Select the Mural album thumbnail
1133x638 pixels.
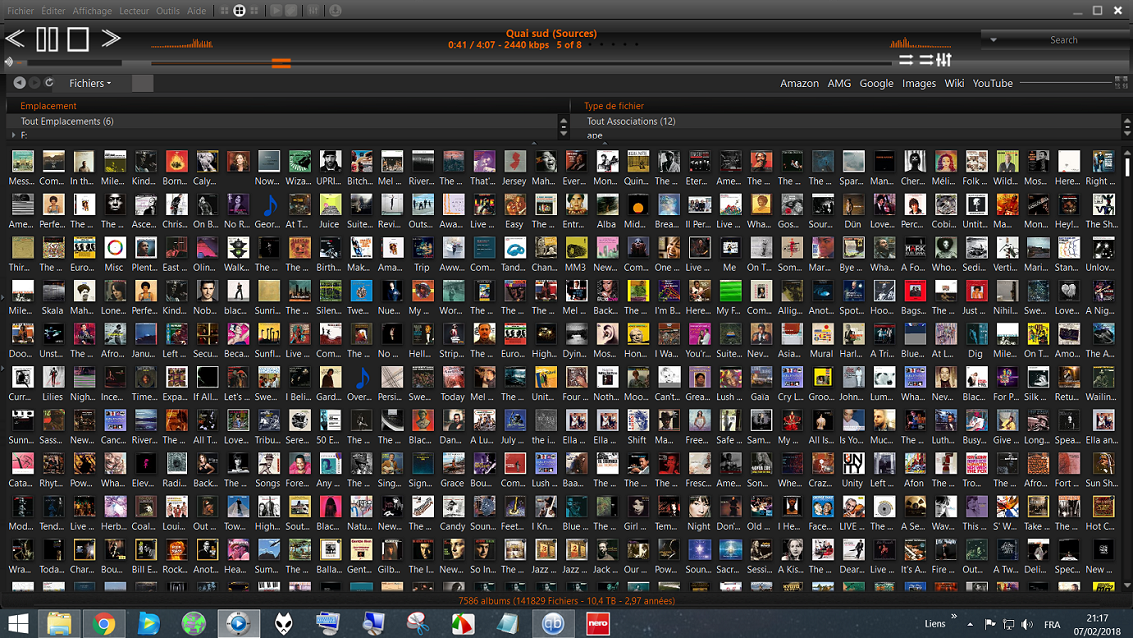pos(822,334)
